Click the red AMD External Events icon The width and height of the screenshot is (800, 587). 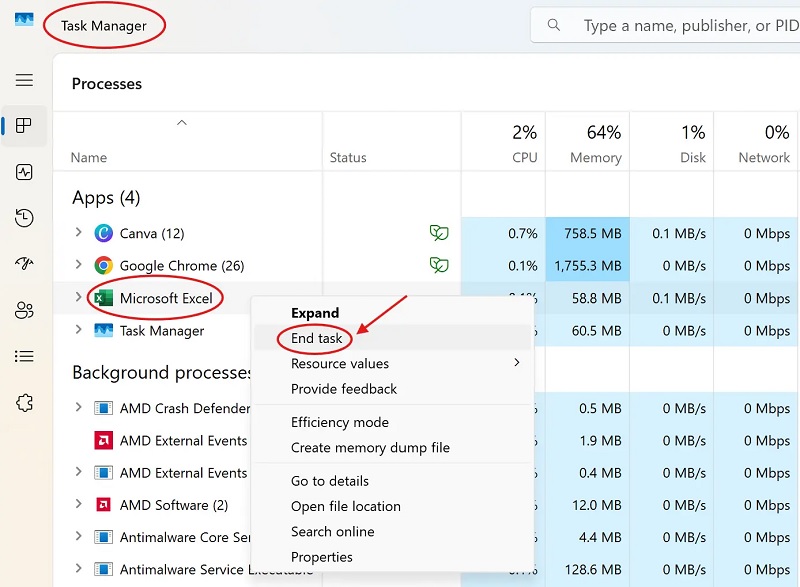point(104,440)
